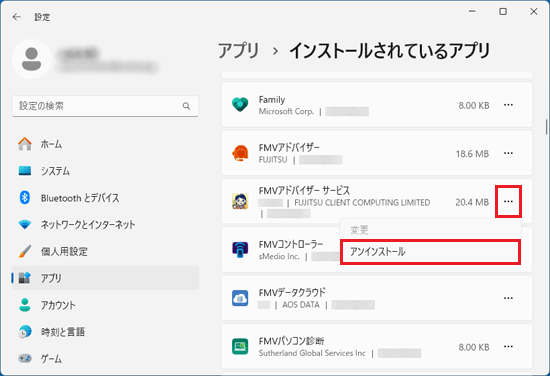The height and width of the screenshot is (376, 550).
Task: Open more options for Family
Action: click(x=508, y=105)
